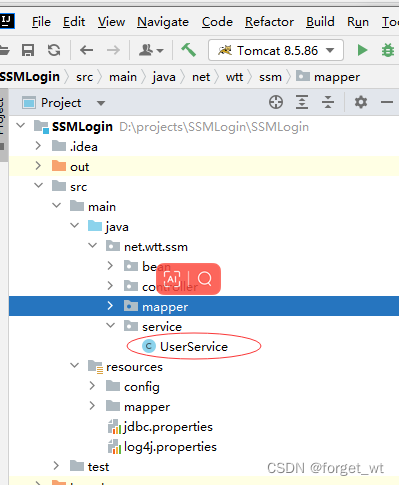This screenshot has height=485, width=399.
Task: Click src in the breadcrumb bar
Action: pos(85,77)
